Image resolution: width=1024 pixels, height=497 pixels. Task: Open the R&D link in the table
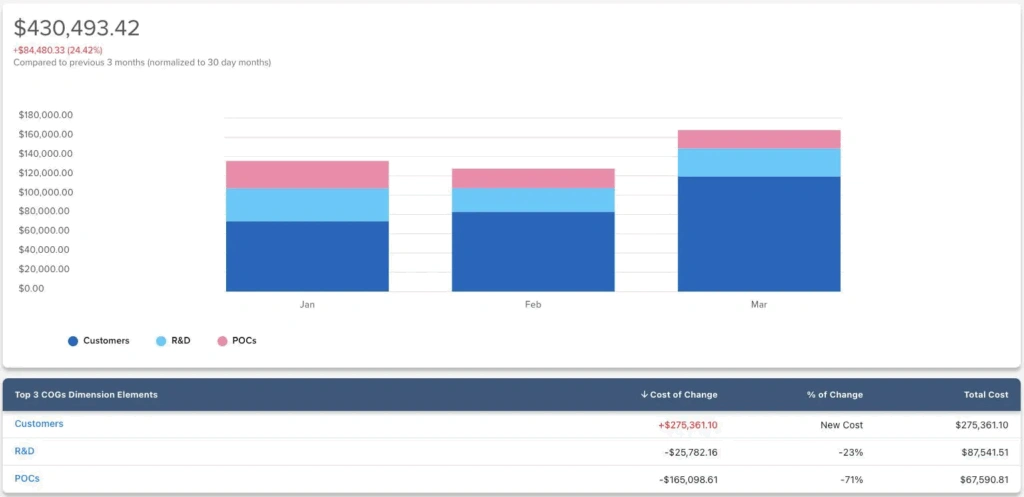pyautogui.click(x=24, y=451)
